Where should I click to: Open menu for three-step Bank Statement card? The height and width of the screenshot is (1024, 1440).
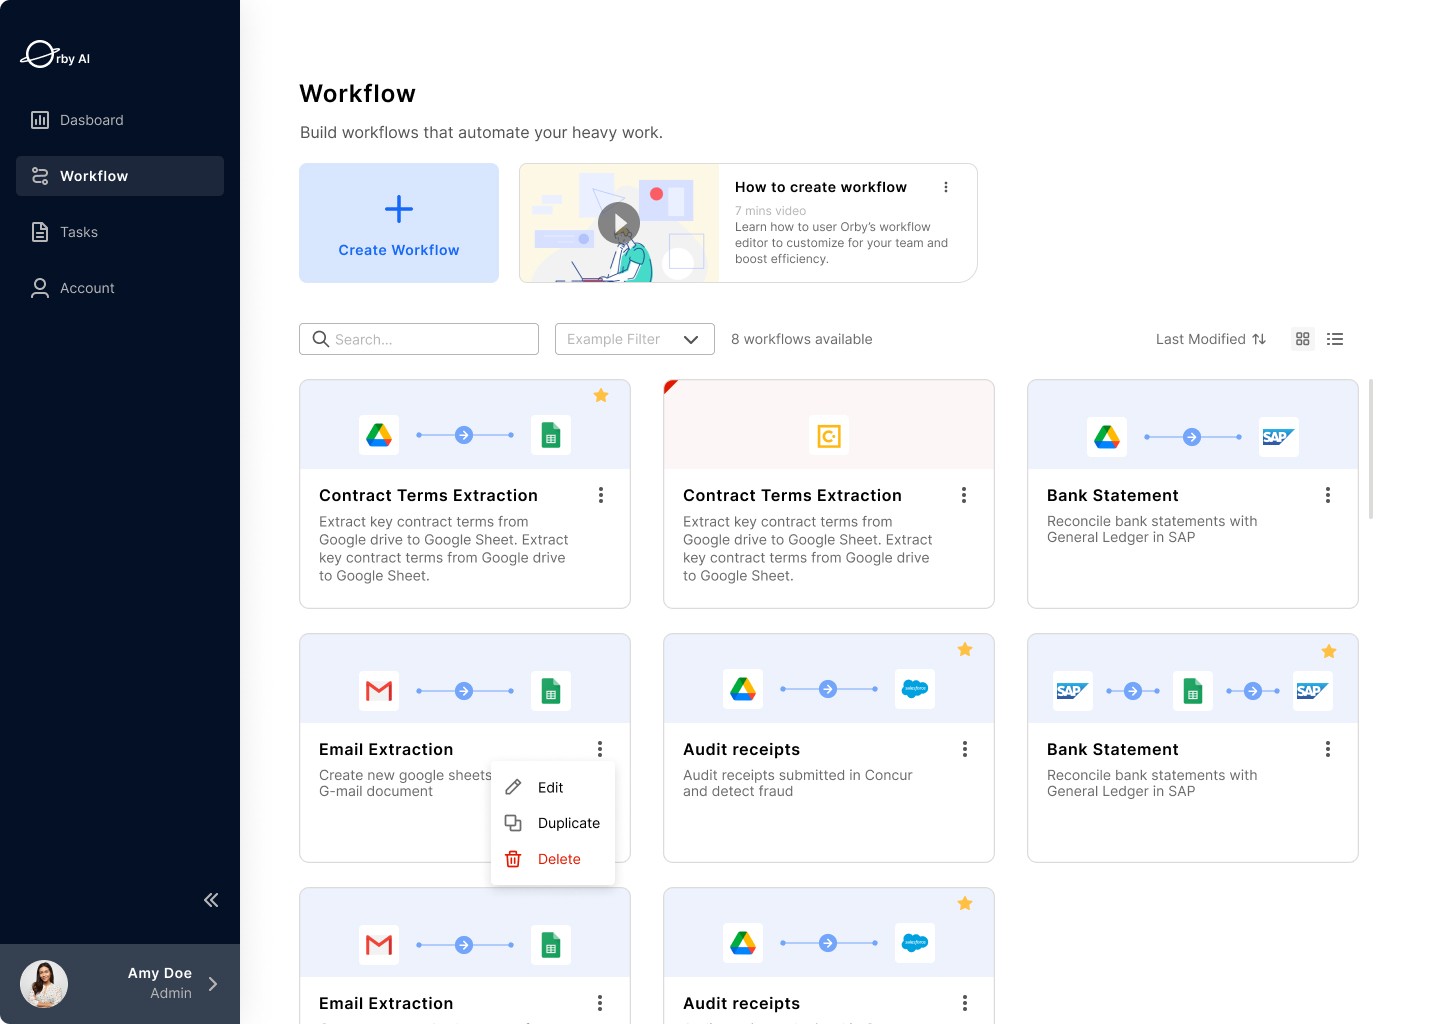[1328, 749]
